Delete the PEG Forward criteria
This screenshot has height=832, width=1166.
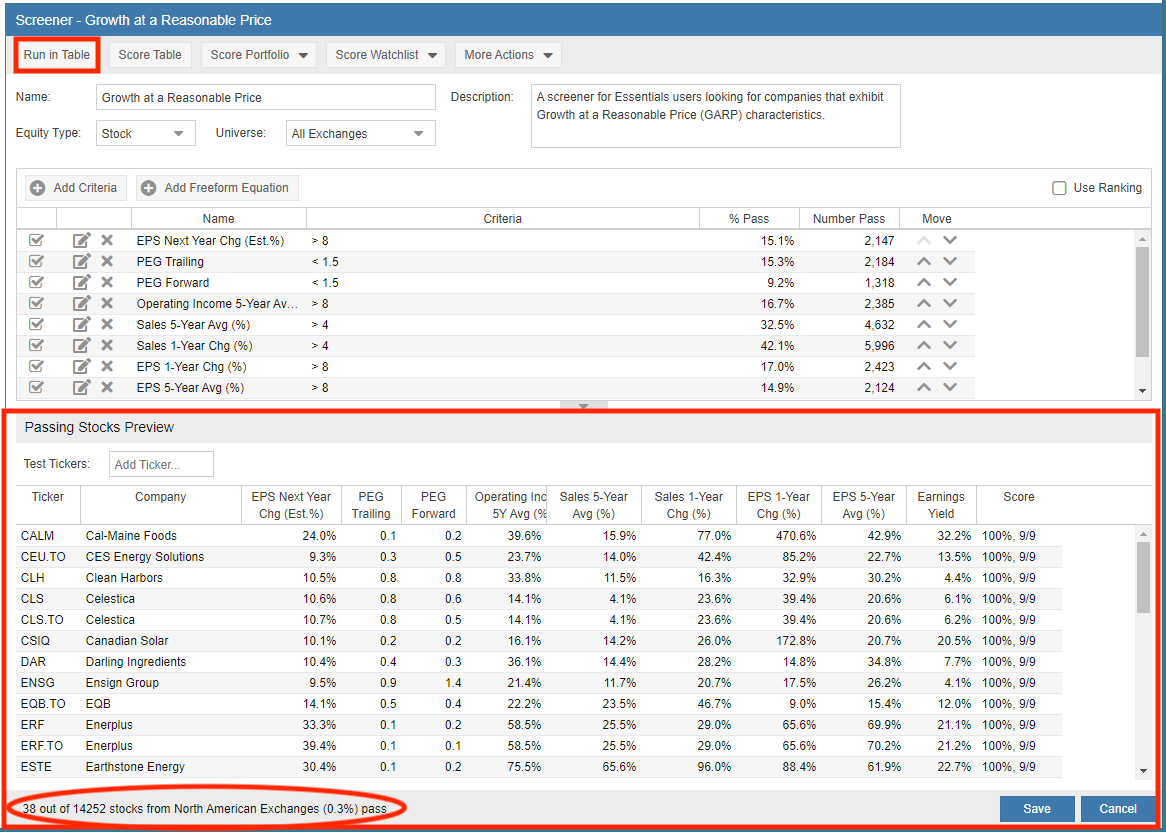[107, 283]
